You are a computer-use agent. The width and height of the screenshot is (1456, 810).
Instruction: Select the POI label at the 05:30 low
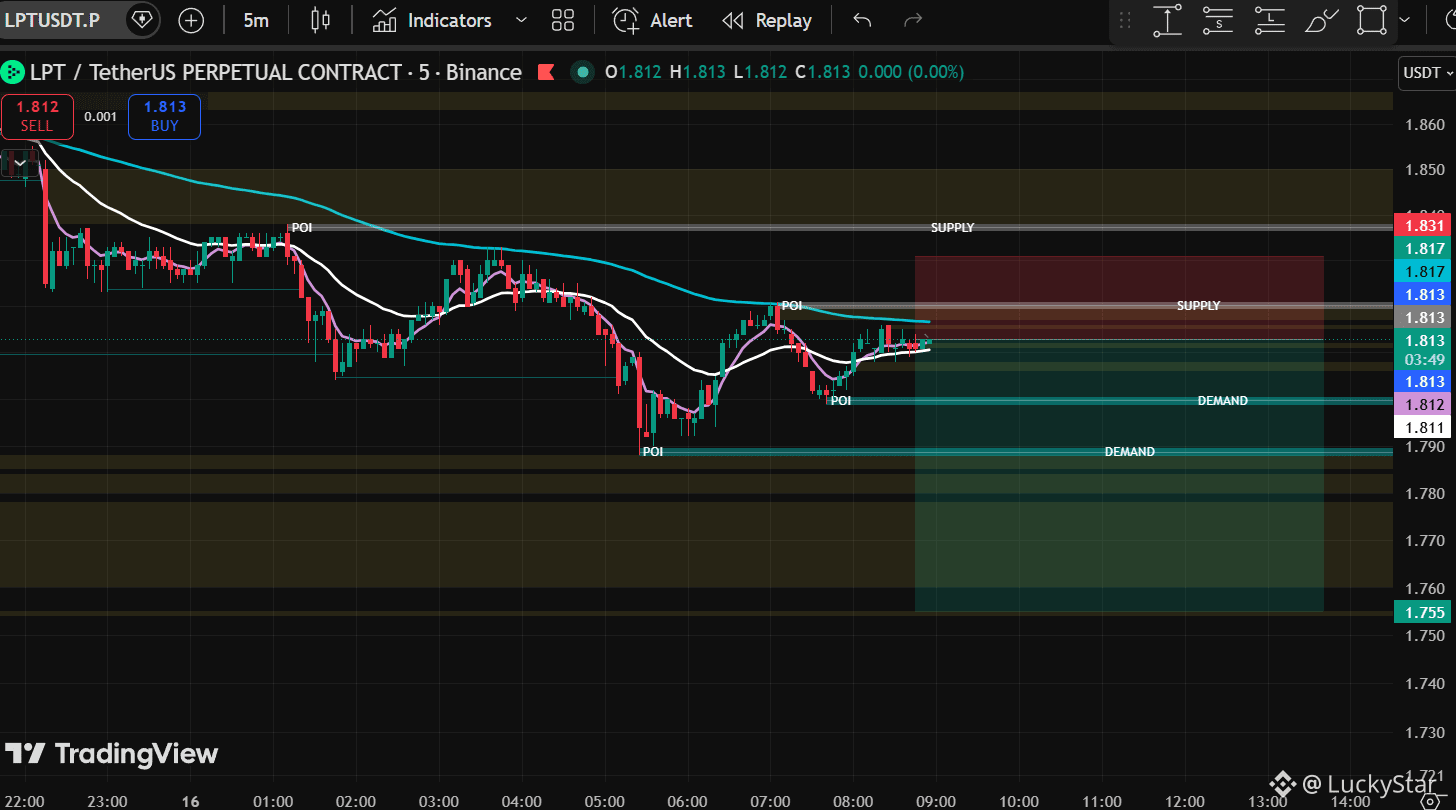tap(652, 452)
